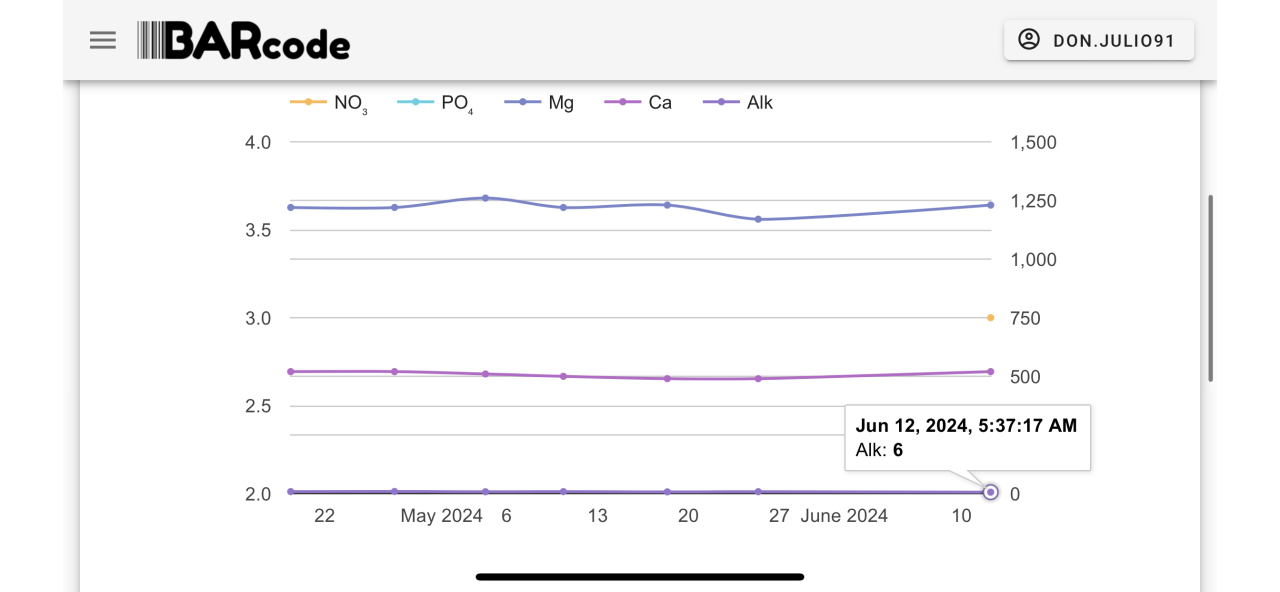The image size is (1280, 592).
Task: Click the first Mg data point at left
Action: tap(291, 207)
